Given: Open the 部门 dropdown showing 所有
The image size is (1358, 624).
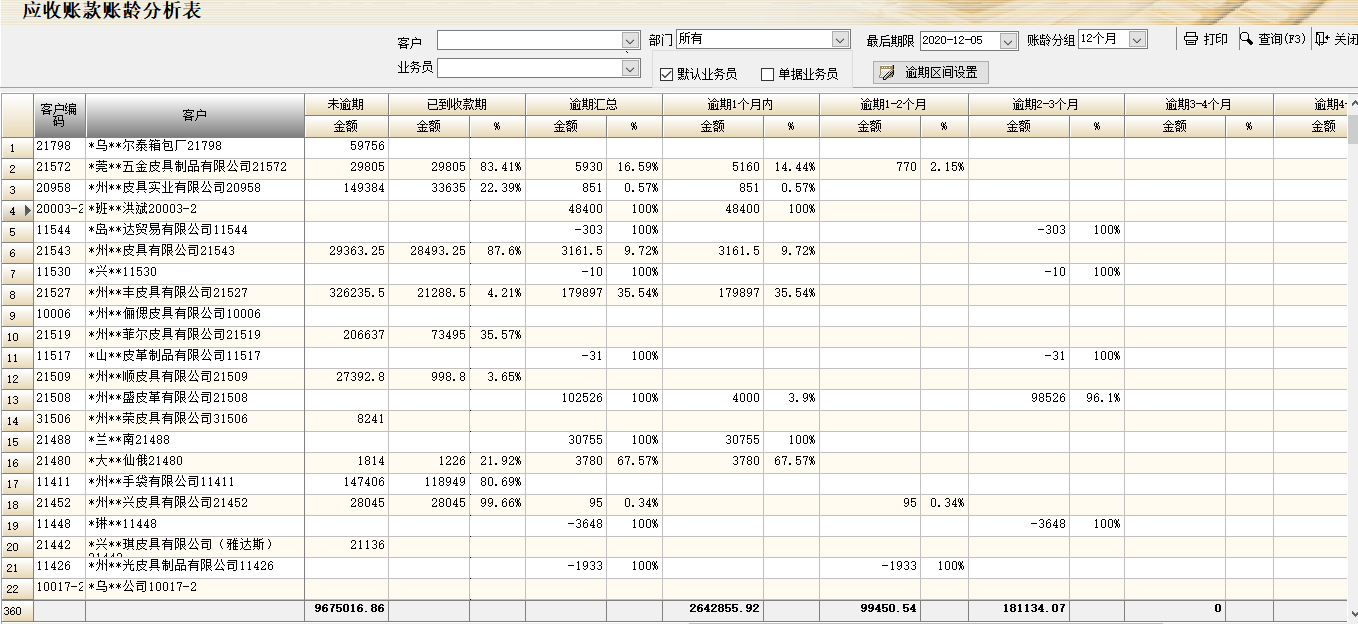Looking at the screenshot, I should click(841, 40).
